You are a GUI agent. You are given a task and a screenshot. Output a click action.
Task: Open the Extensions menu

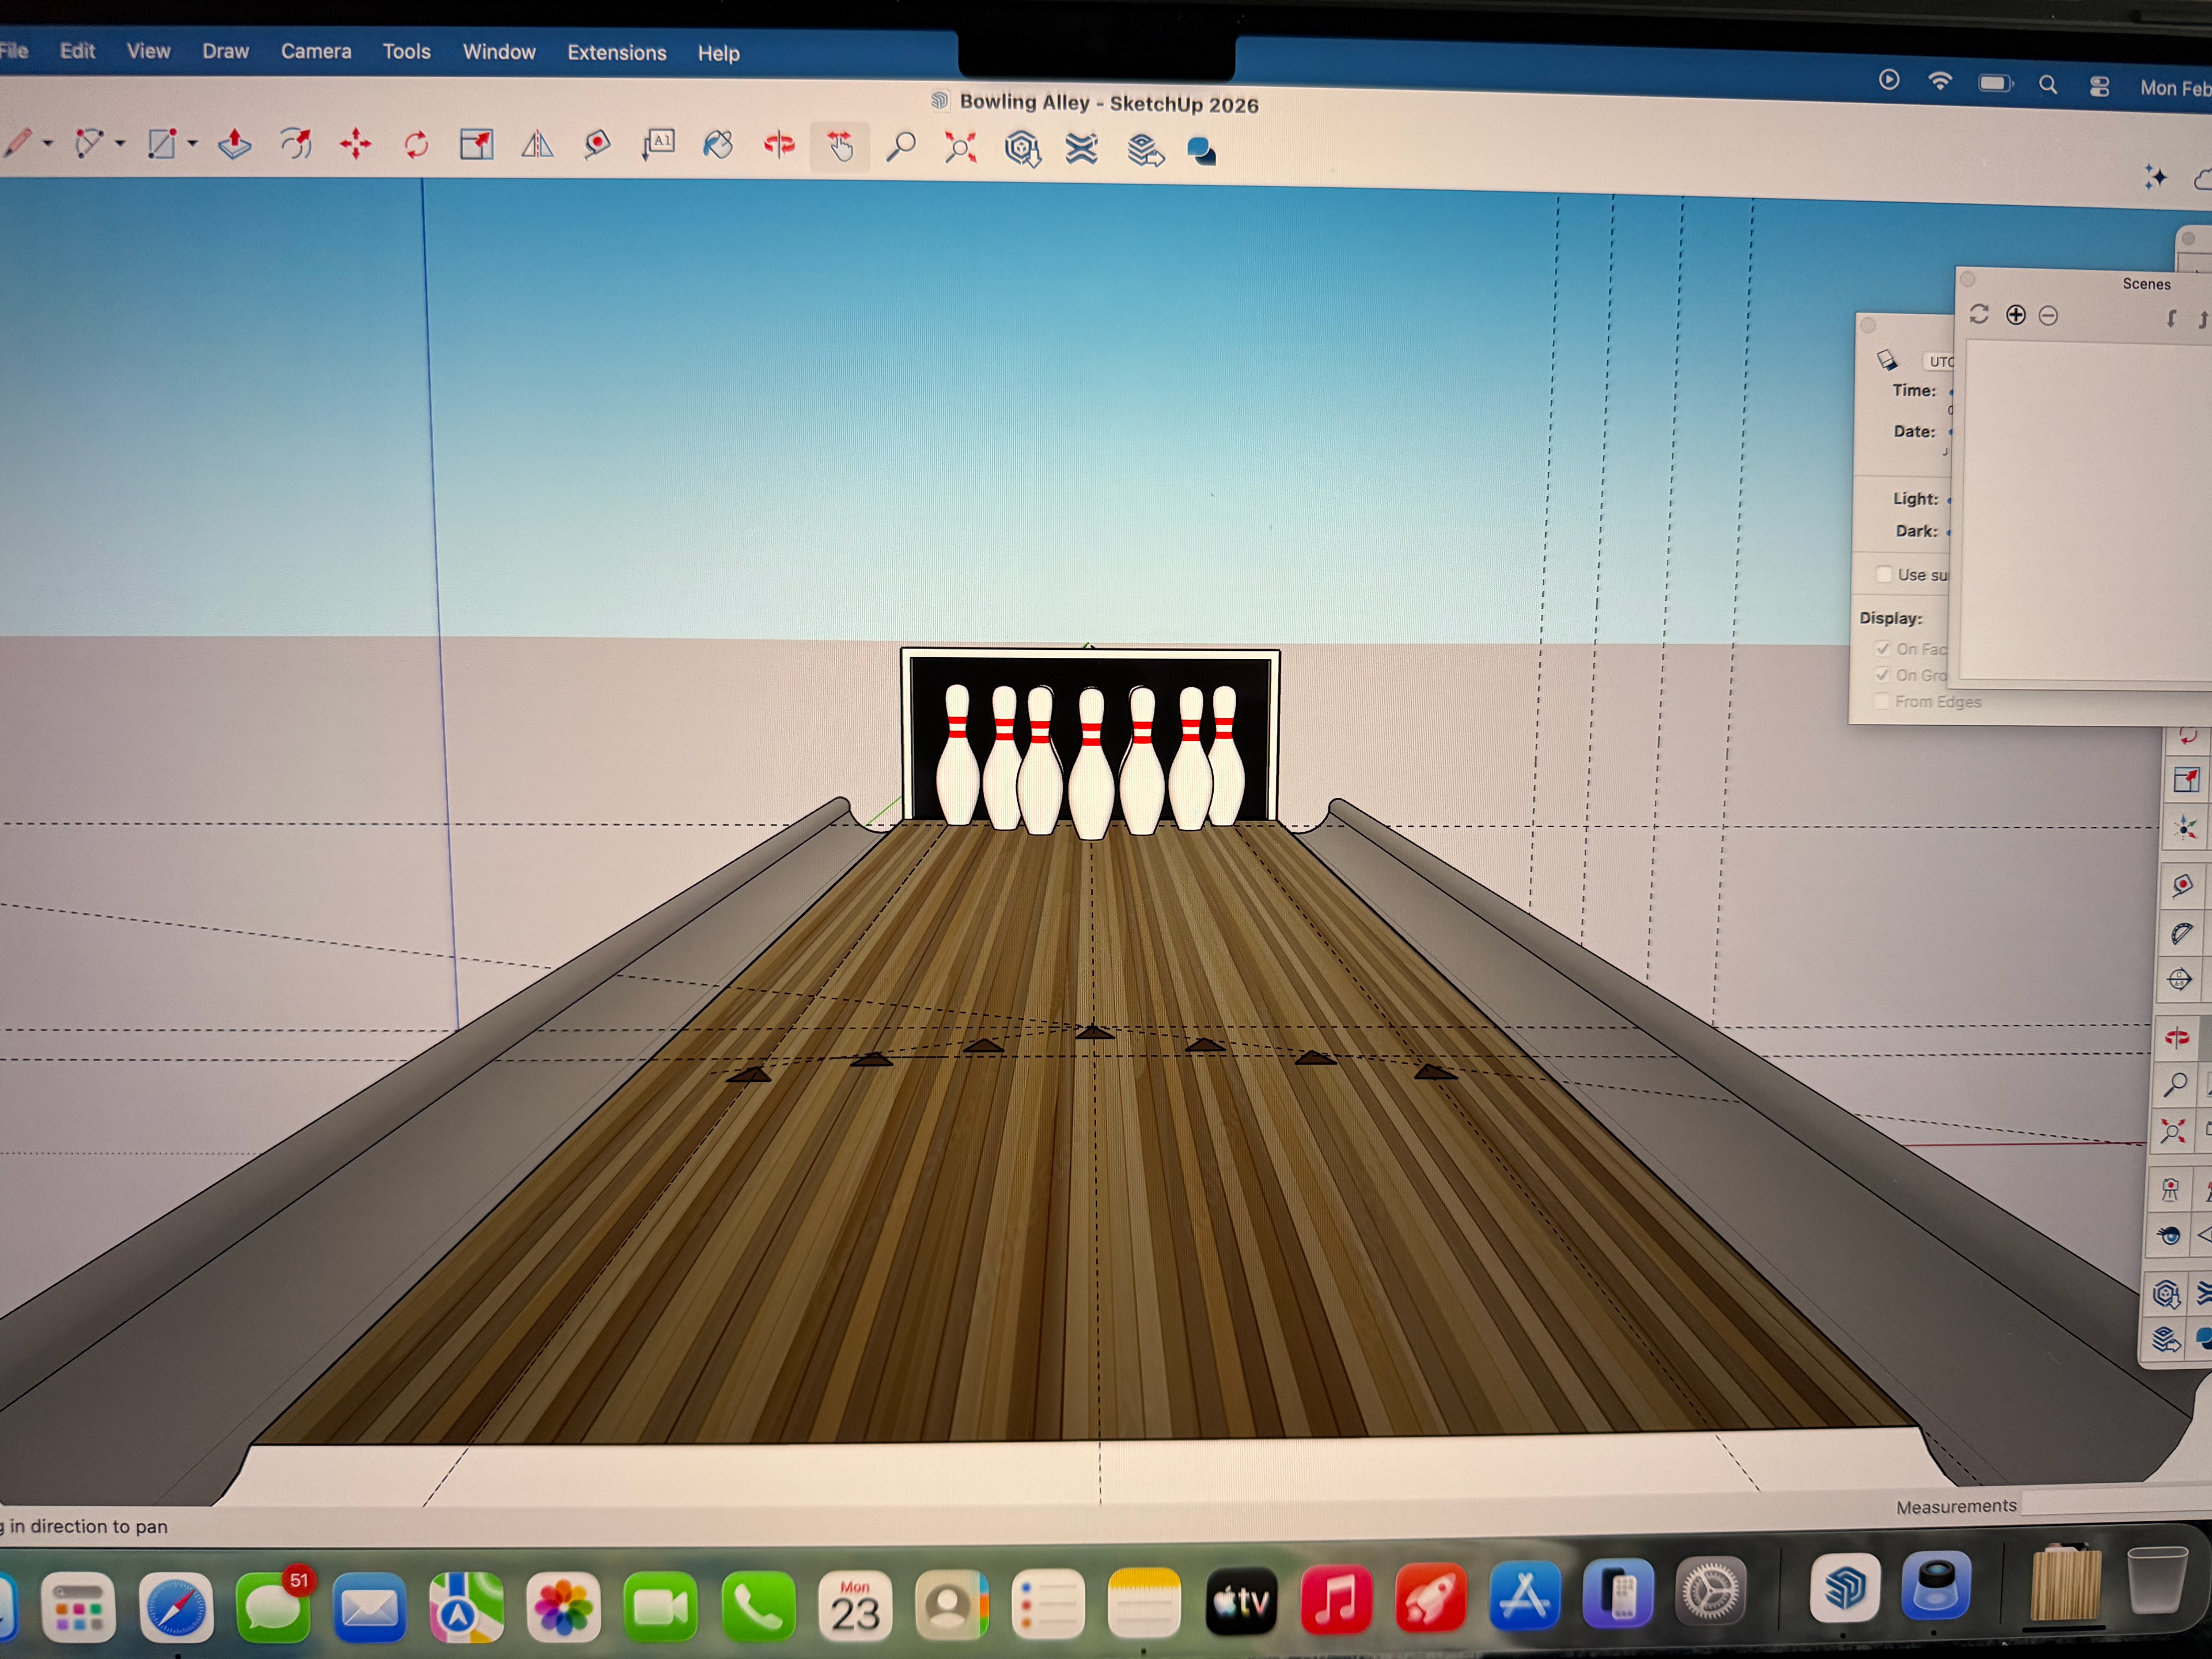616,53
